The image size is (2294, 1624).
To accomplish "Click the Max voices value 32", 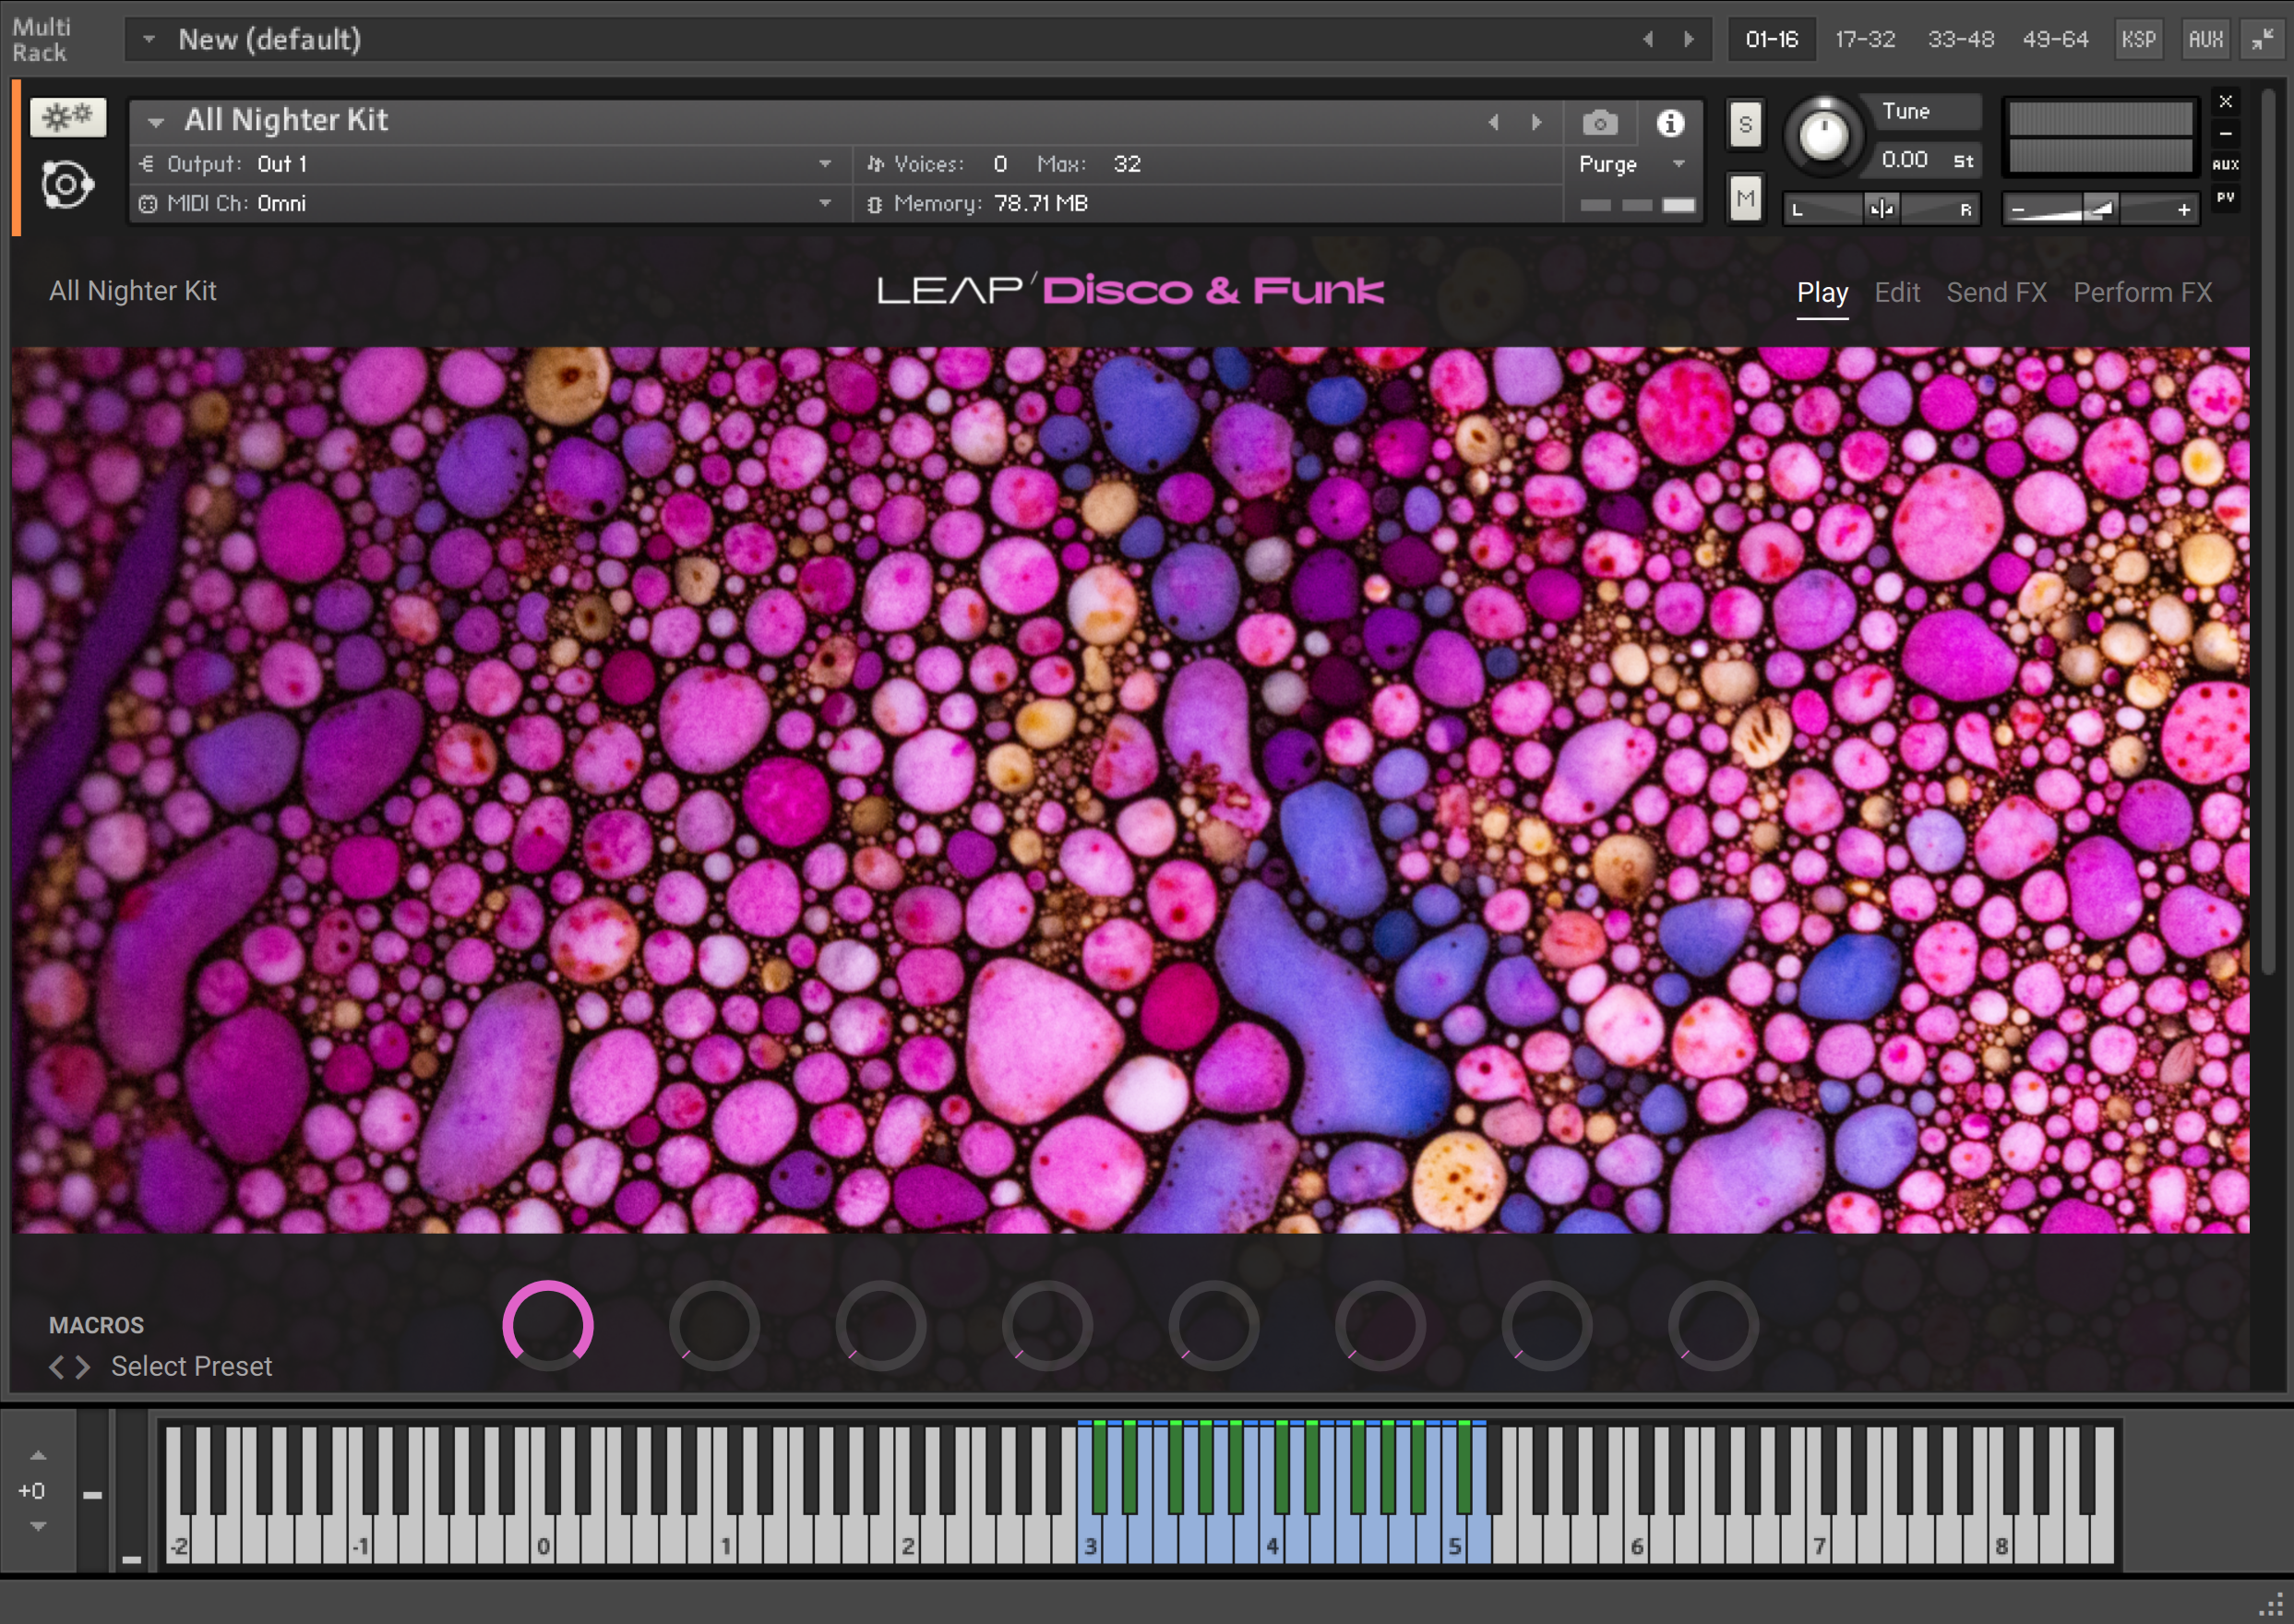I will tap(1127, 163).
